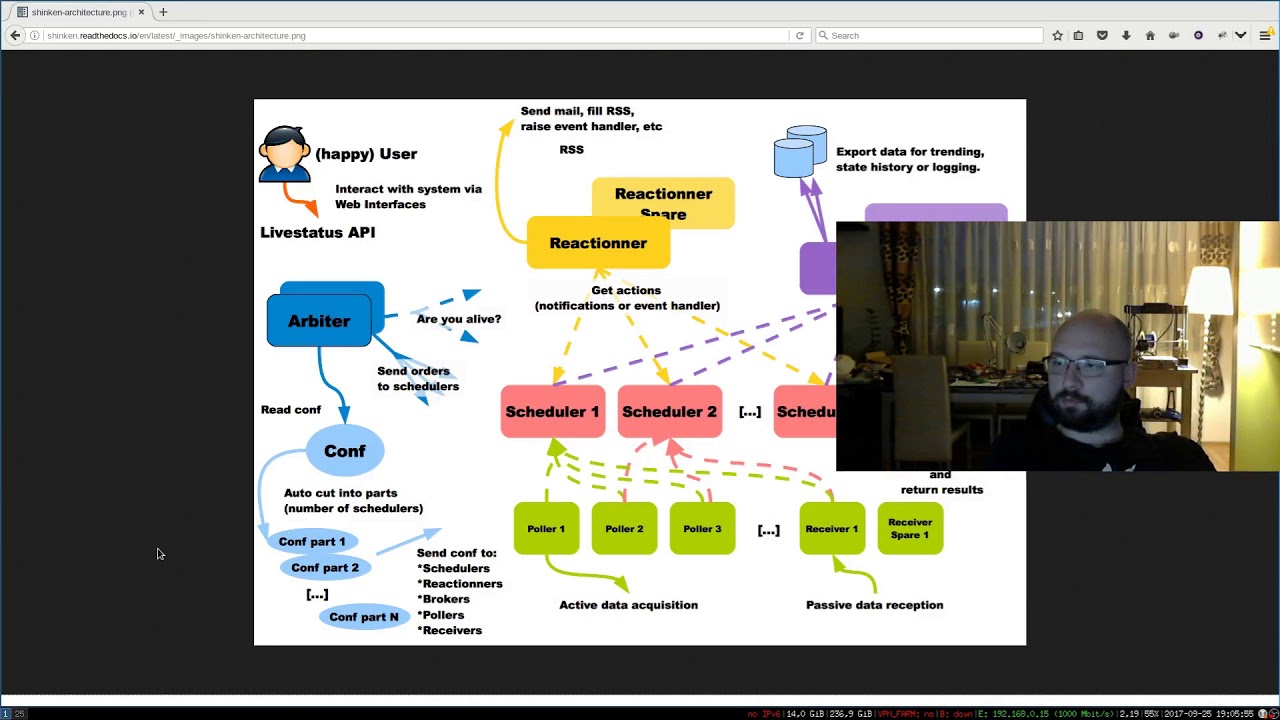The image size is (1280, 720).
Task: Open the downloads arrow icon
Action: [x=1126, y=35]
